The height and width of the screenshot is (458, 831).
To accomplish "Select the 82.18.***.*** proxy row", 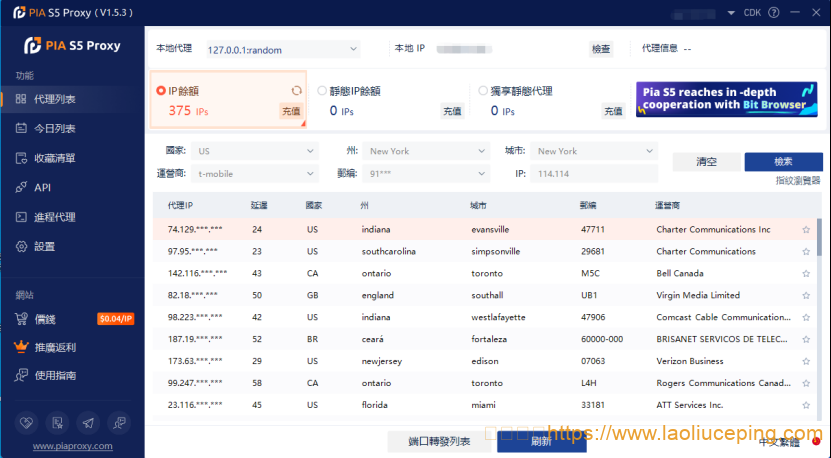I will 484,295.
